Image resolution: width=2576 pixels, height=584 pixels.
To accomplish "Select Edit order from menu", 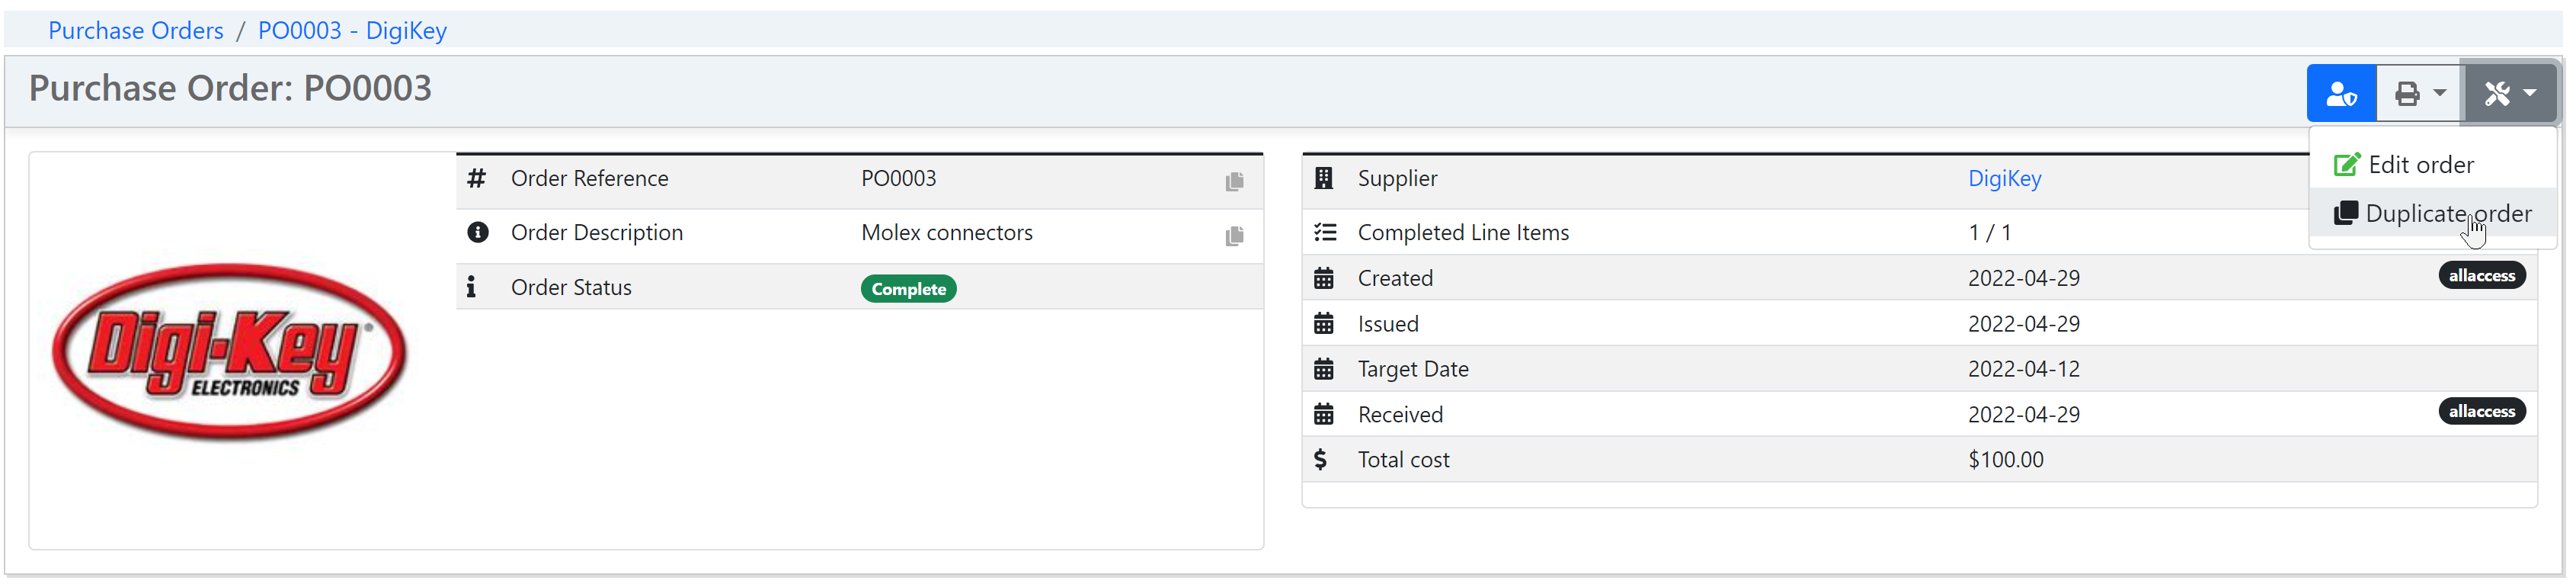I will coord(2420,165).
